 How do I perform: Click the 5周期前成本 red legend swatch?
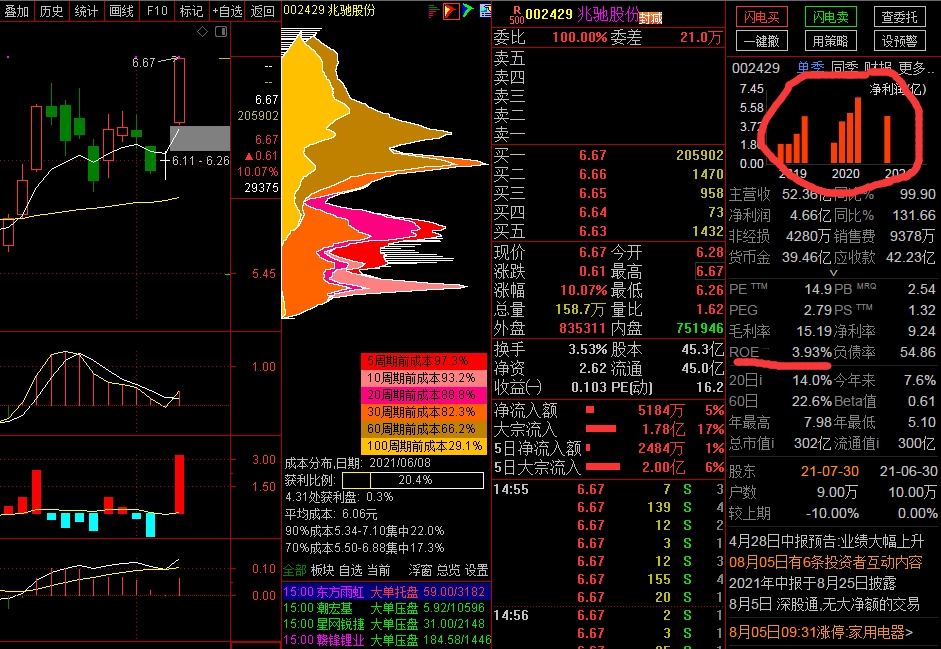(424, 361)
